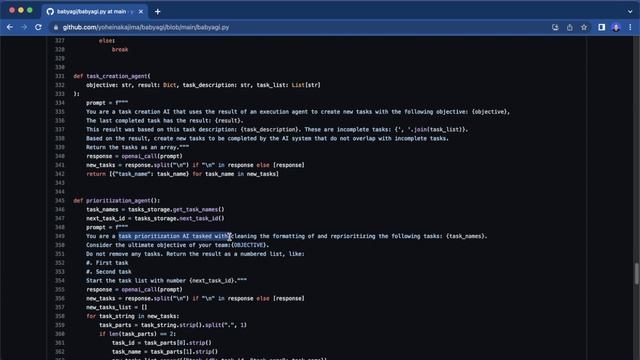Go back using the browser back arrow

pos(10,27)
